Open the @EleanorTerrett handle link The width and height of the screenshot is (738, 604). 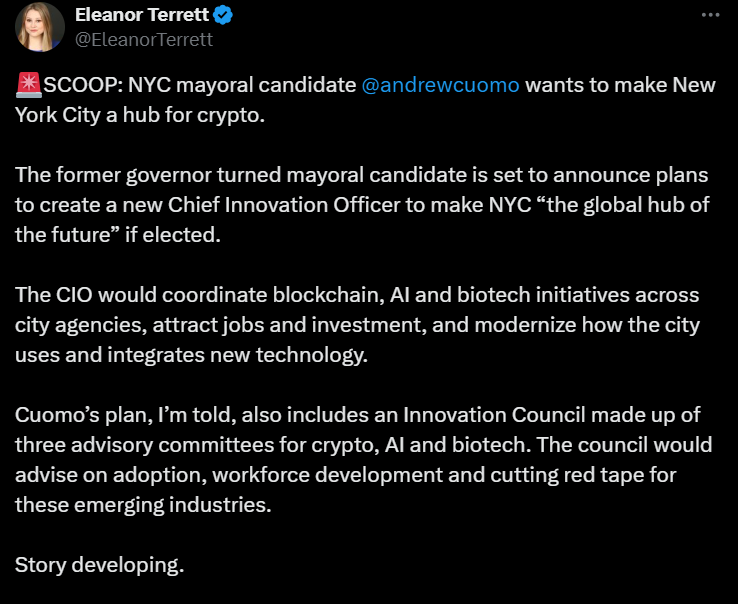pyautogui.click(x=144, y=40)
